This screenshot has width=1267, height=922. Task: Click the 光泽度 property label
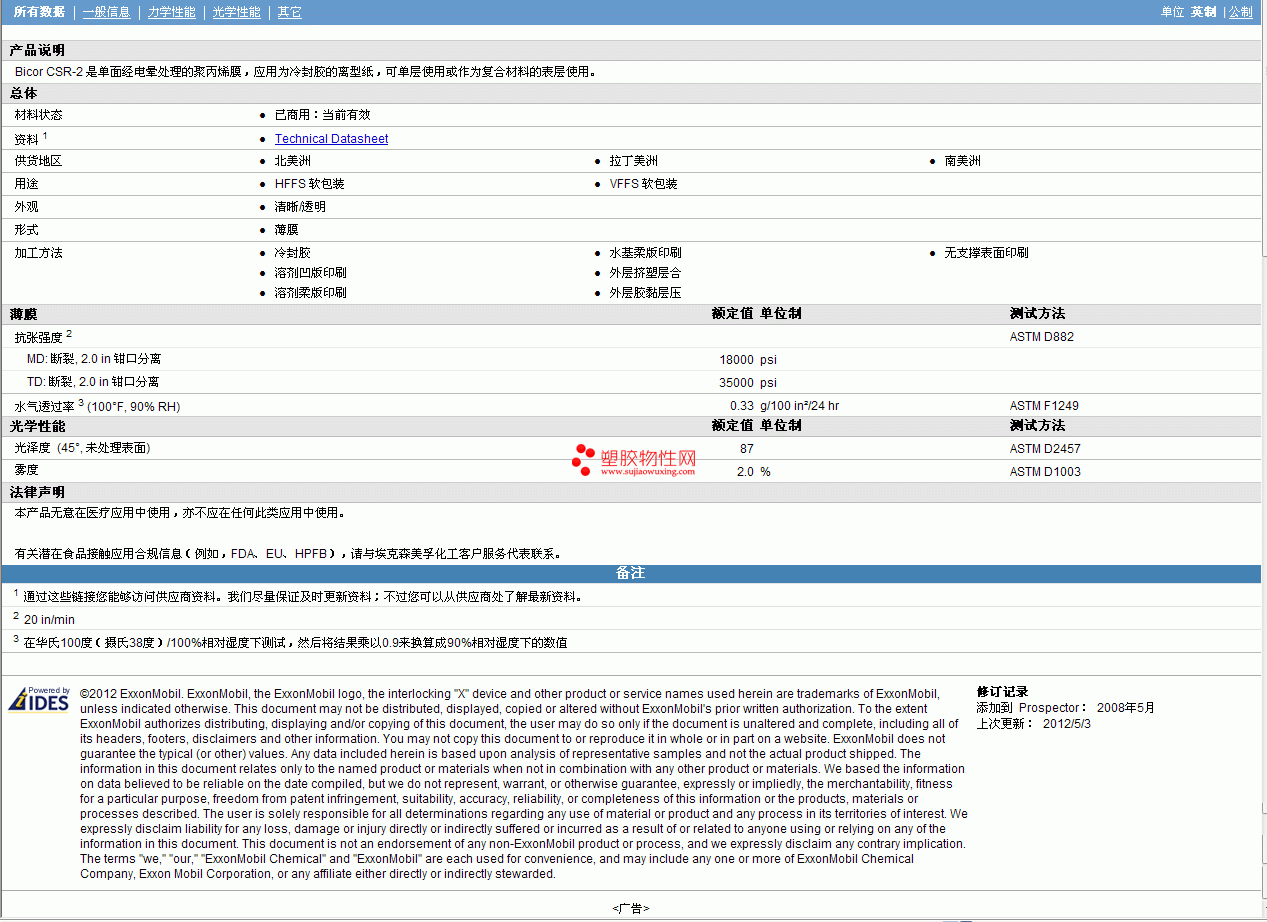(32, 449)
